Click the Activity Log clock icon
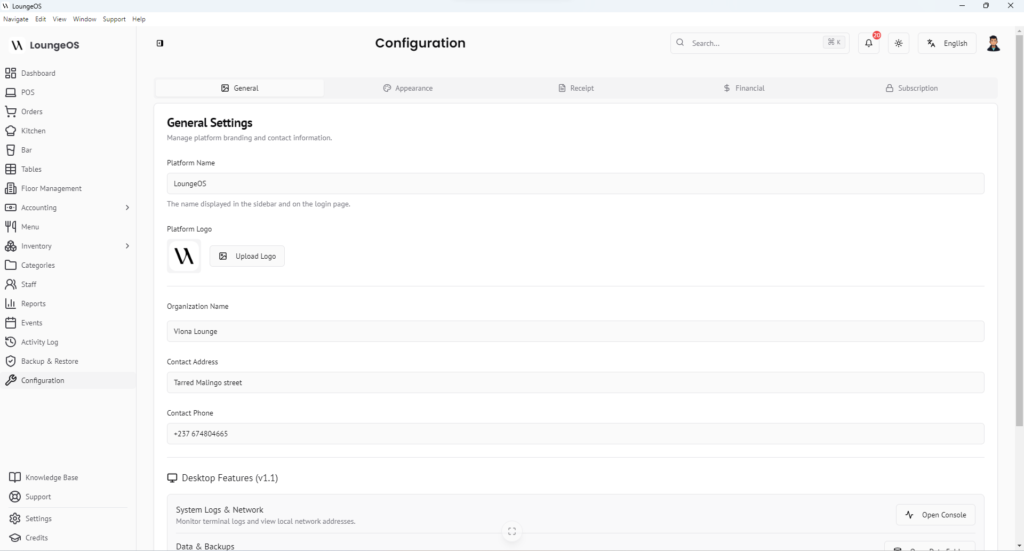 point(11,342)
